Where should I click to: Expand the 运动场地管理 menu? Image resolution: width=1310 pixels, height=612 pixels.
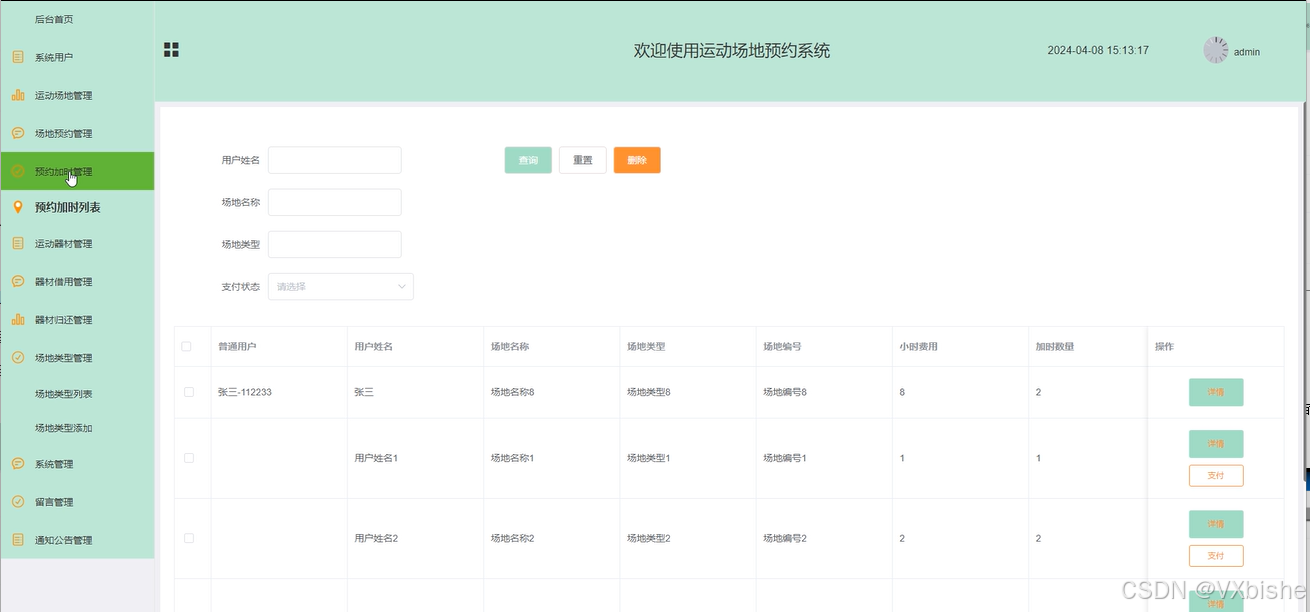[x=77, y=95]
